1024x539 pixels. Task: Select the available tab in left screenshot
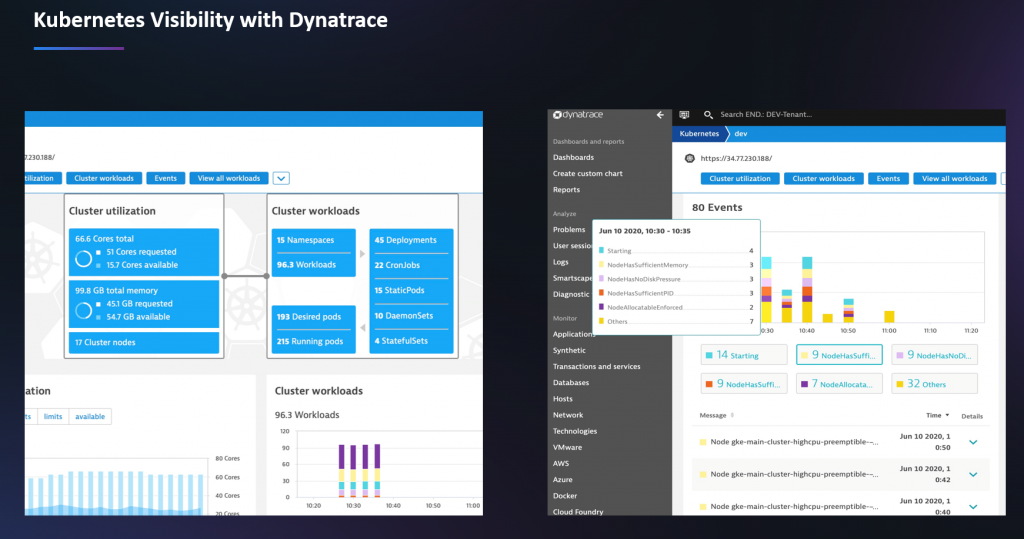(x=90, y=417)
